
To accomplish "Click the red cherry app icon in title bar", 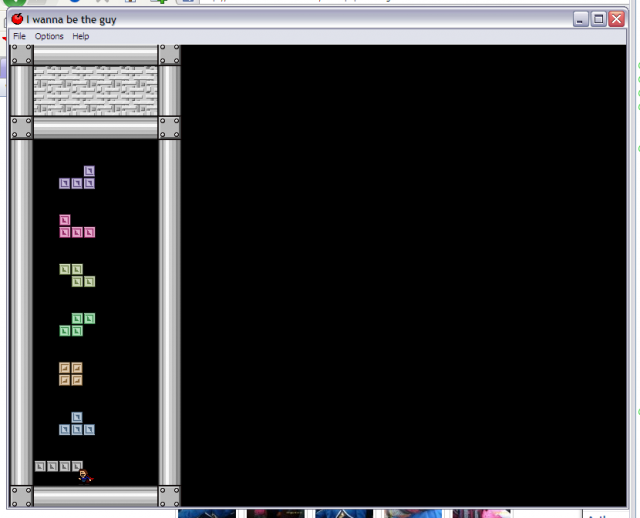I will coord(17,19).
